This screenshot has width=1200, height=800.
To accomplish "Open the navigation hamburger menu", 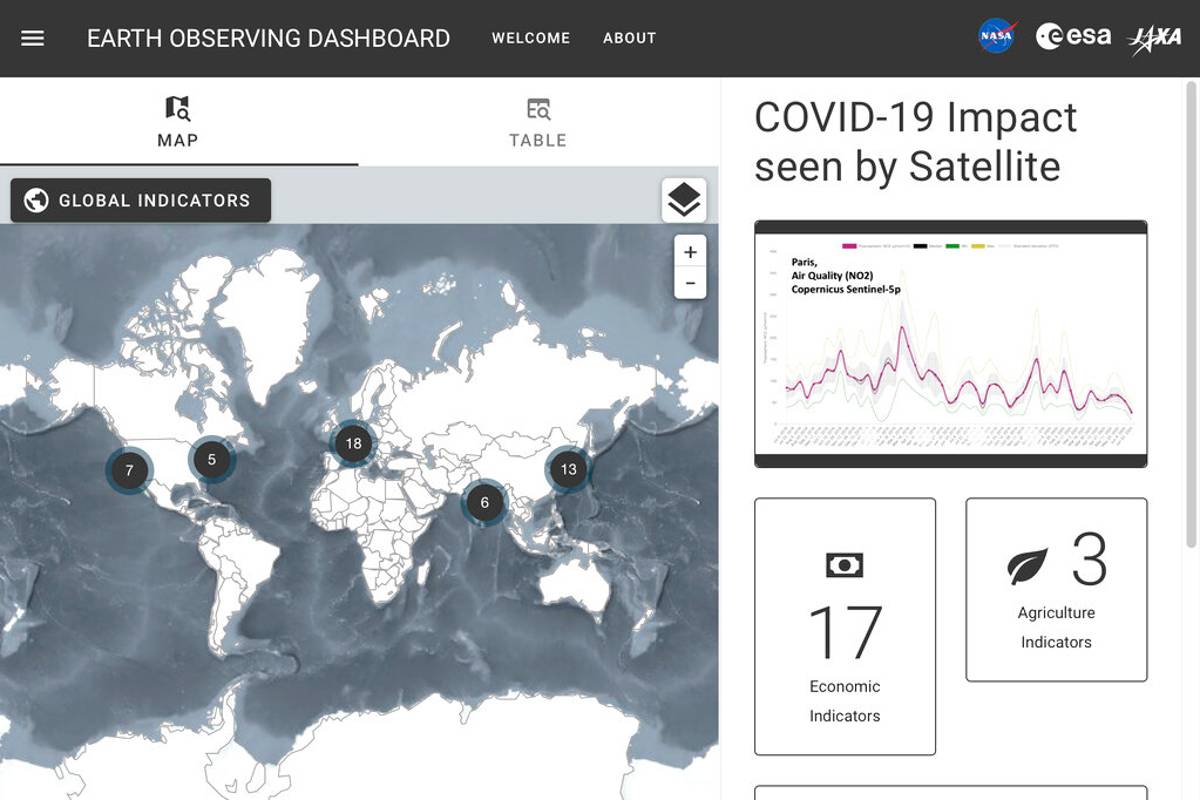I will [33, 38].
